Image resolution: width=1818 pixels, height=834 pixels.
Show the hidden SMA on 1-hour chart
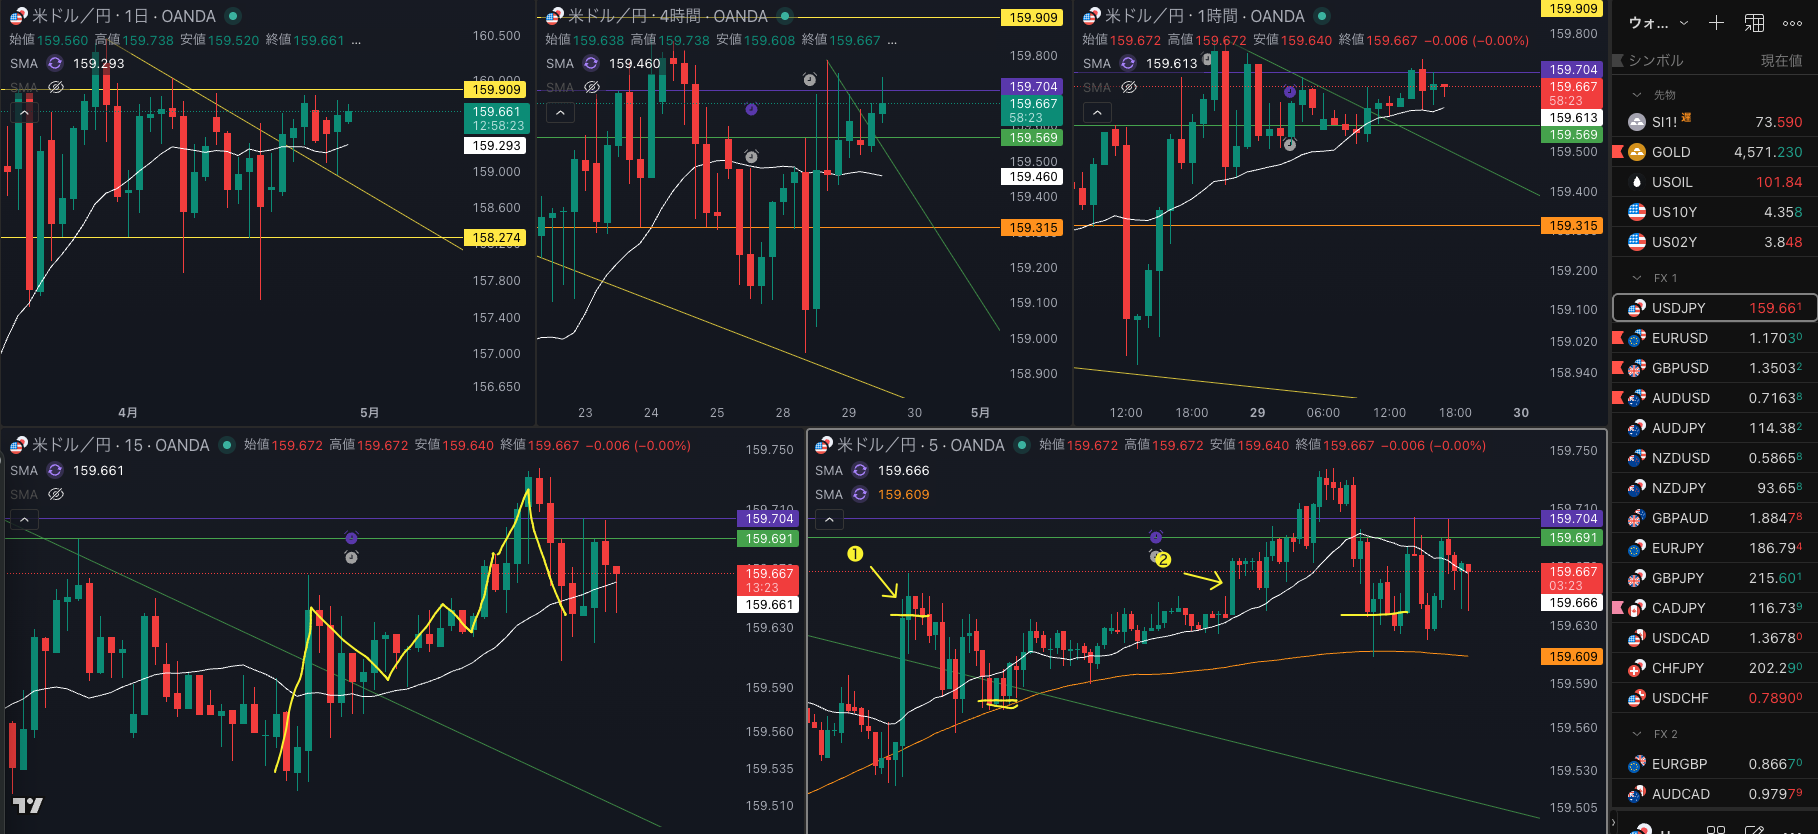coord(1129,87)
